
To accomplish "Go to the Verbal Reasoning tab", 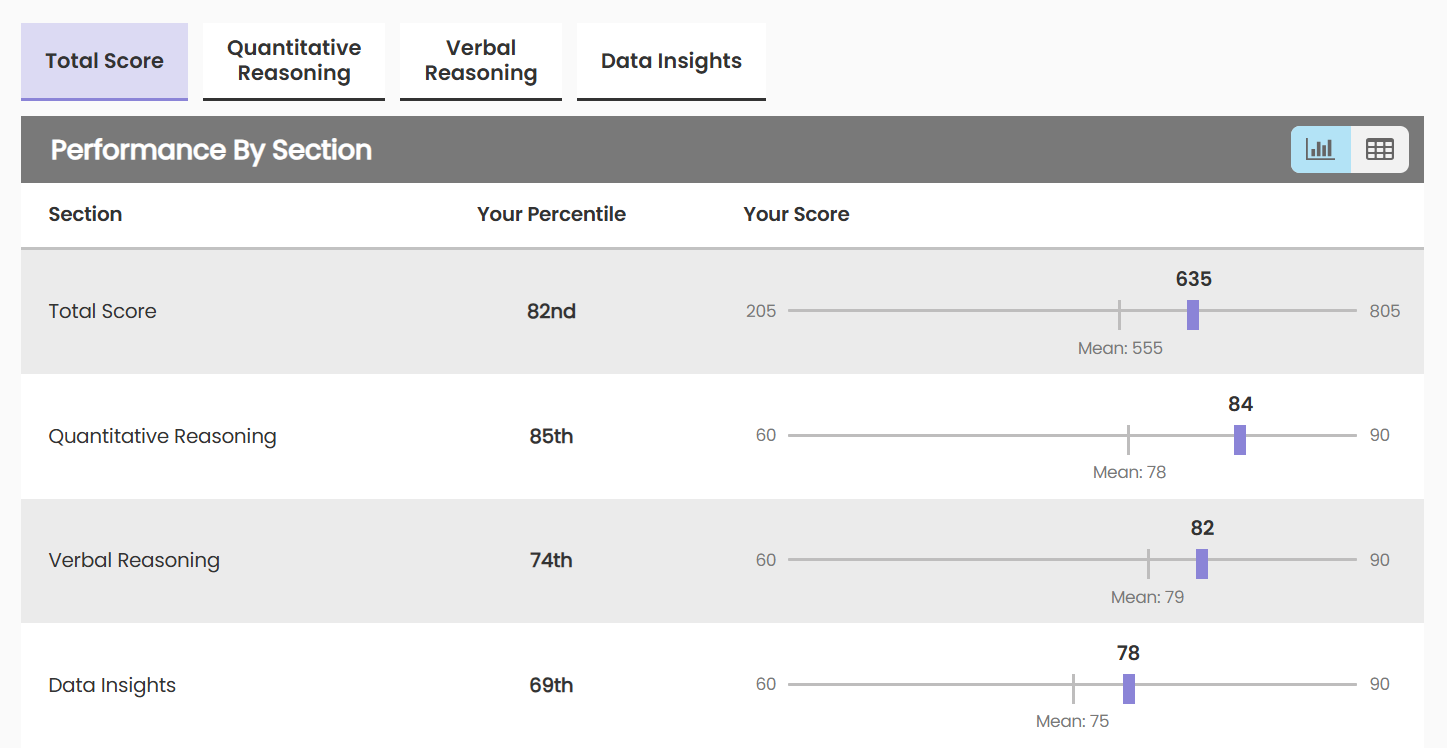I will 481,61.
